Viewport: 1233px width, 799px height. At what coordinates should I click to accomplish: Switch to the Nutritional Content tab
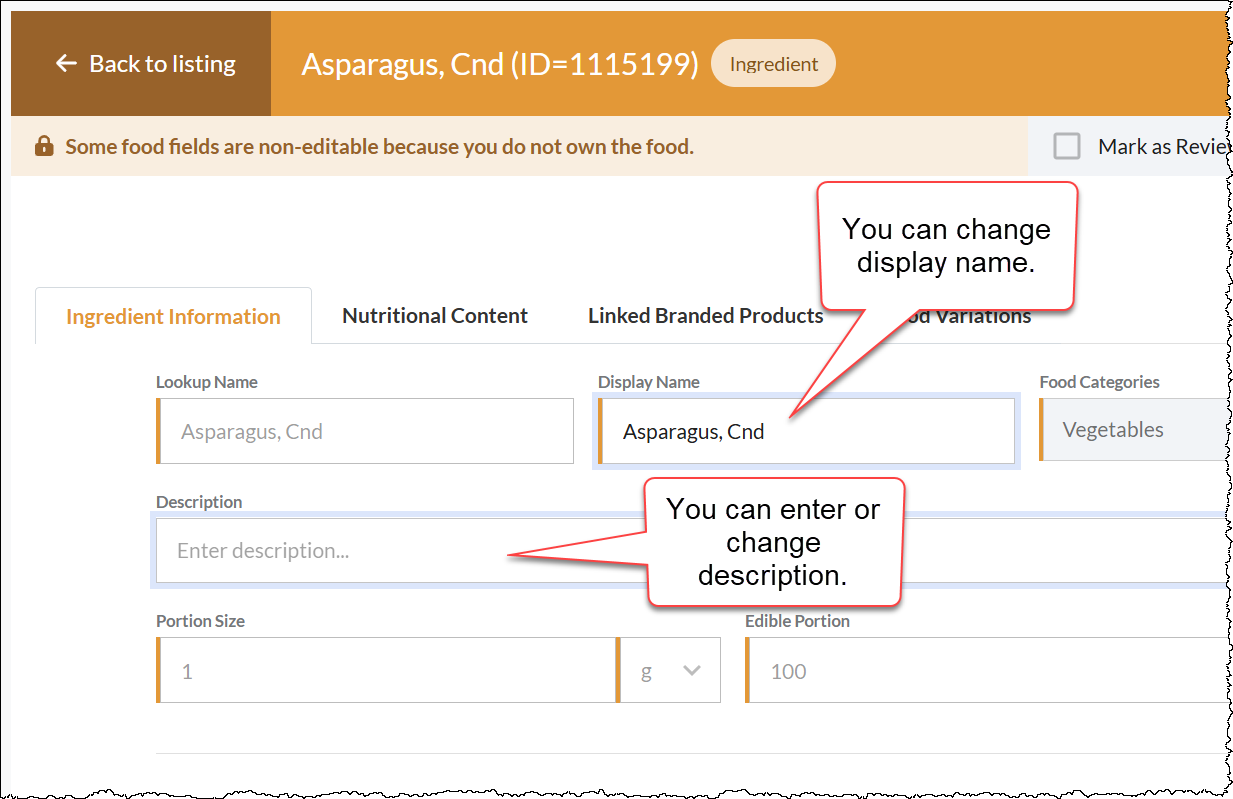coord(434,315)
